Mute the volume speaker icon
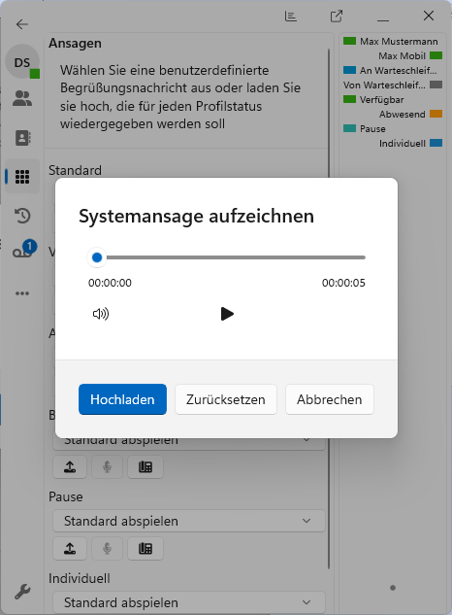 coord(101,314)
